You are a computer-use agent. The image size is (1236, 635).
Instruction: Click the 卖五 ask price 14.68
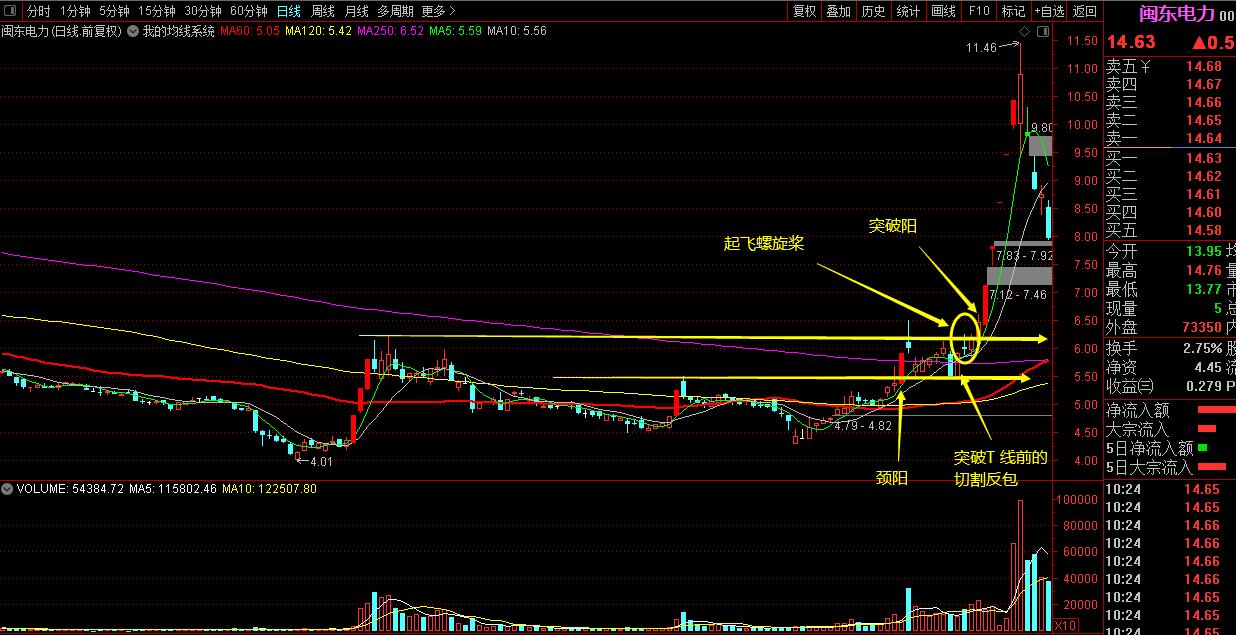click(1203, 67)
